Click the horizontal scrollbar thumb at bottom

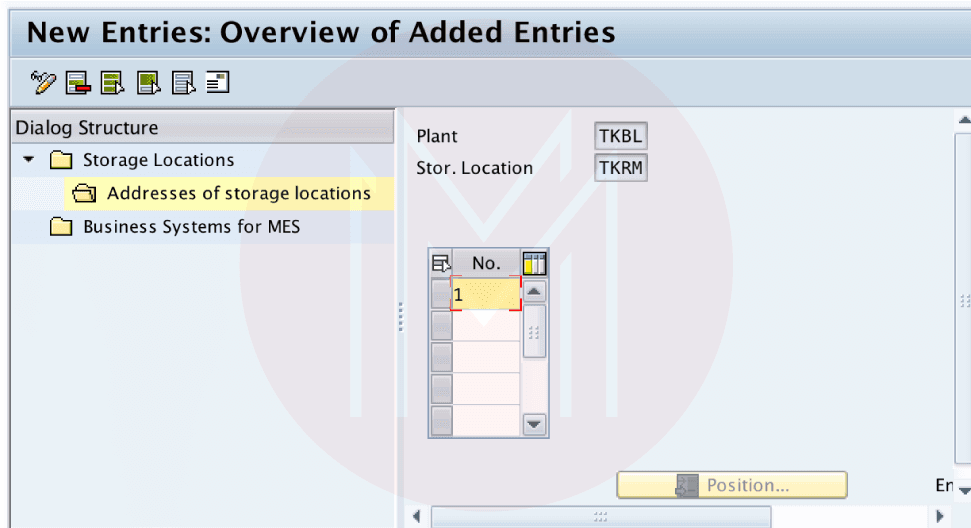600,517
